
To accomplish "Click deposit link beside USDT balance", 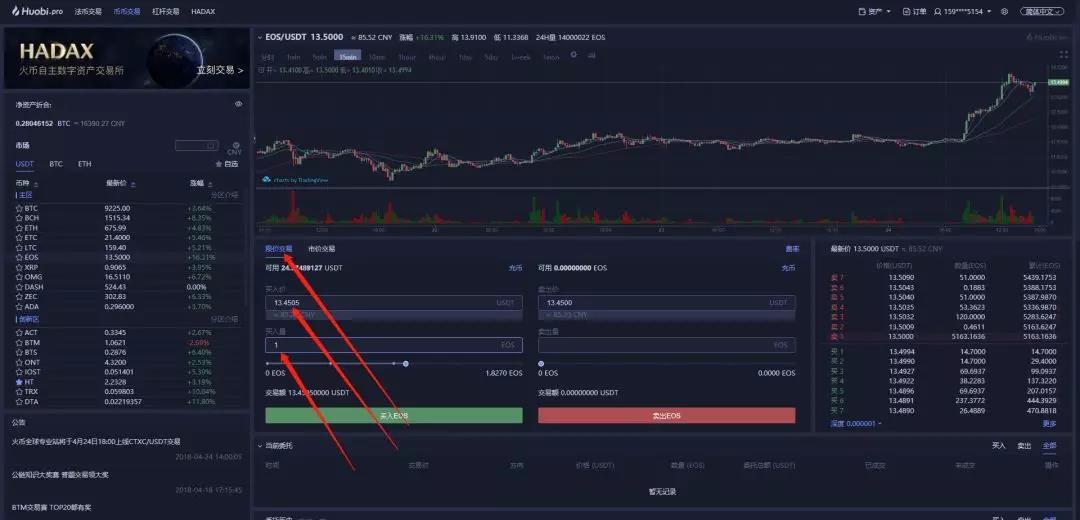I will (x=516, y=268).
